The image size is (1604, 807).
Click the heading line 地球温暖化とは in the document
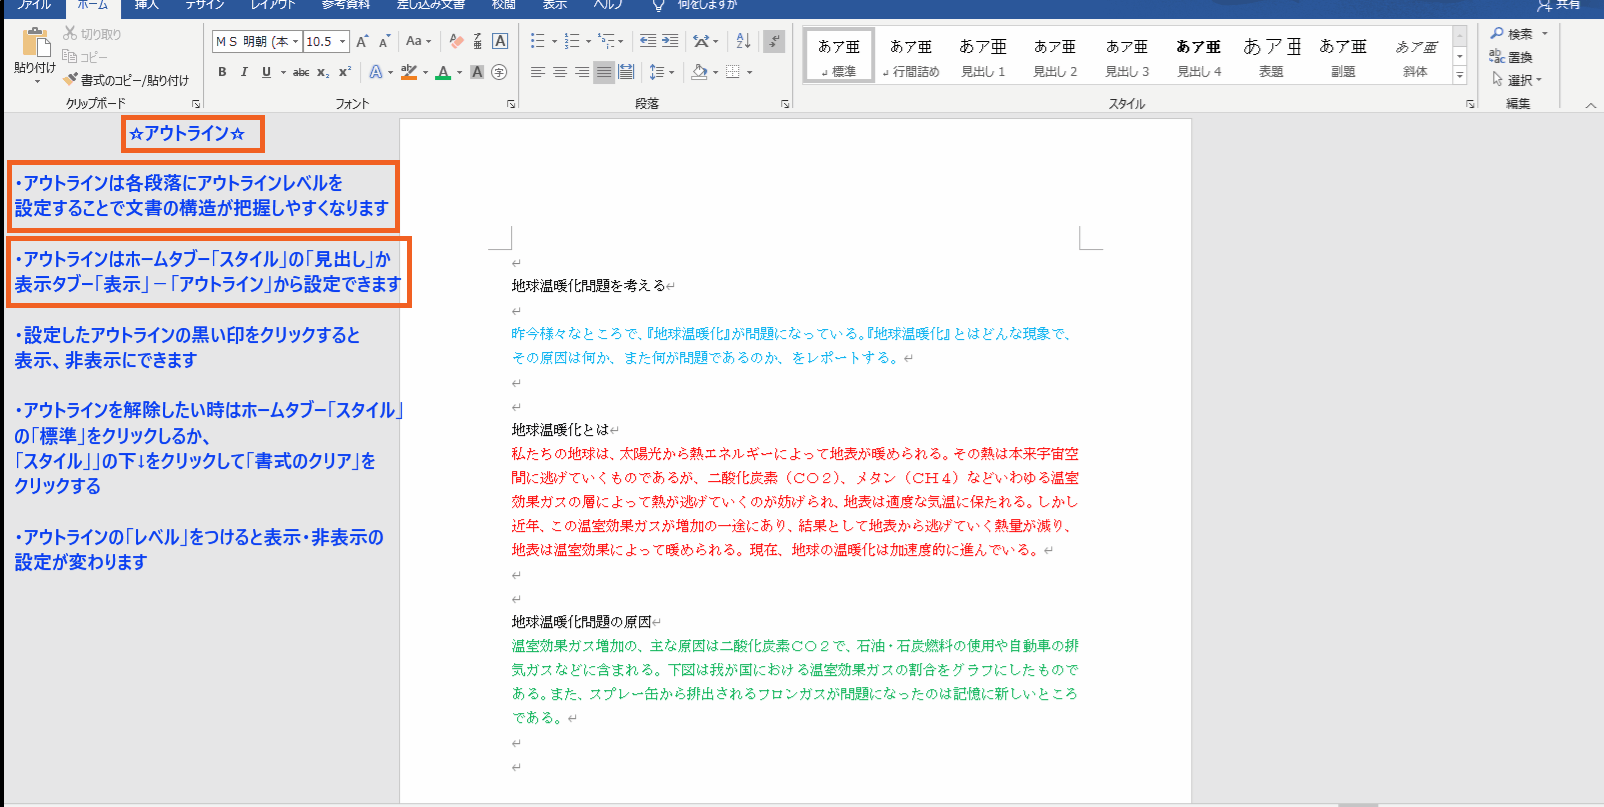pyautogui.click(x=560, y=430)
